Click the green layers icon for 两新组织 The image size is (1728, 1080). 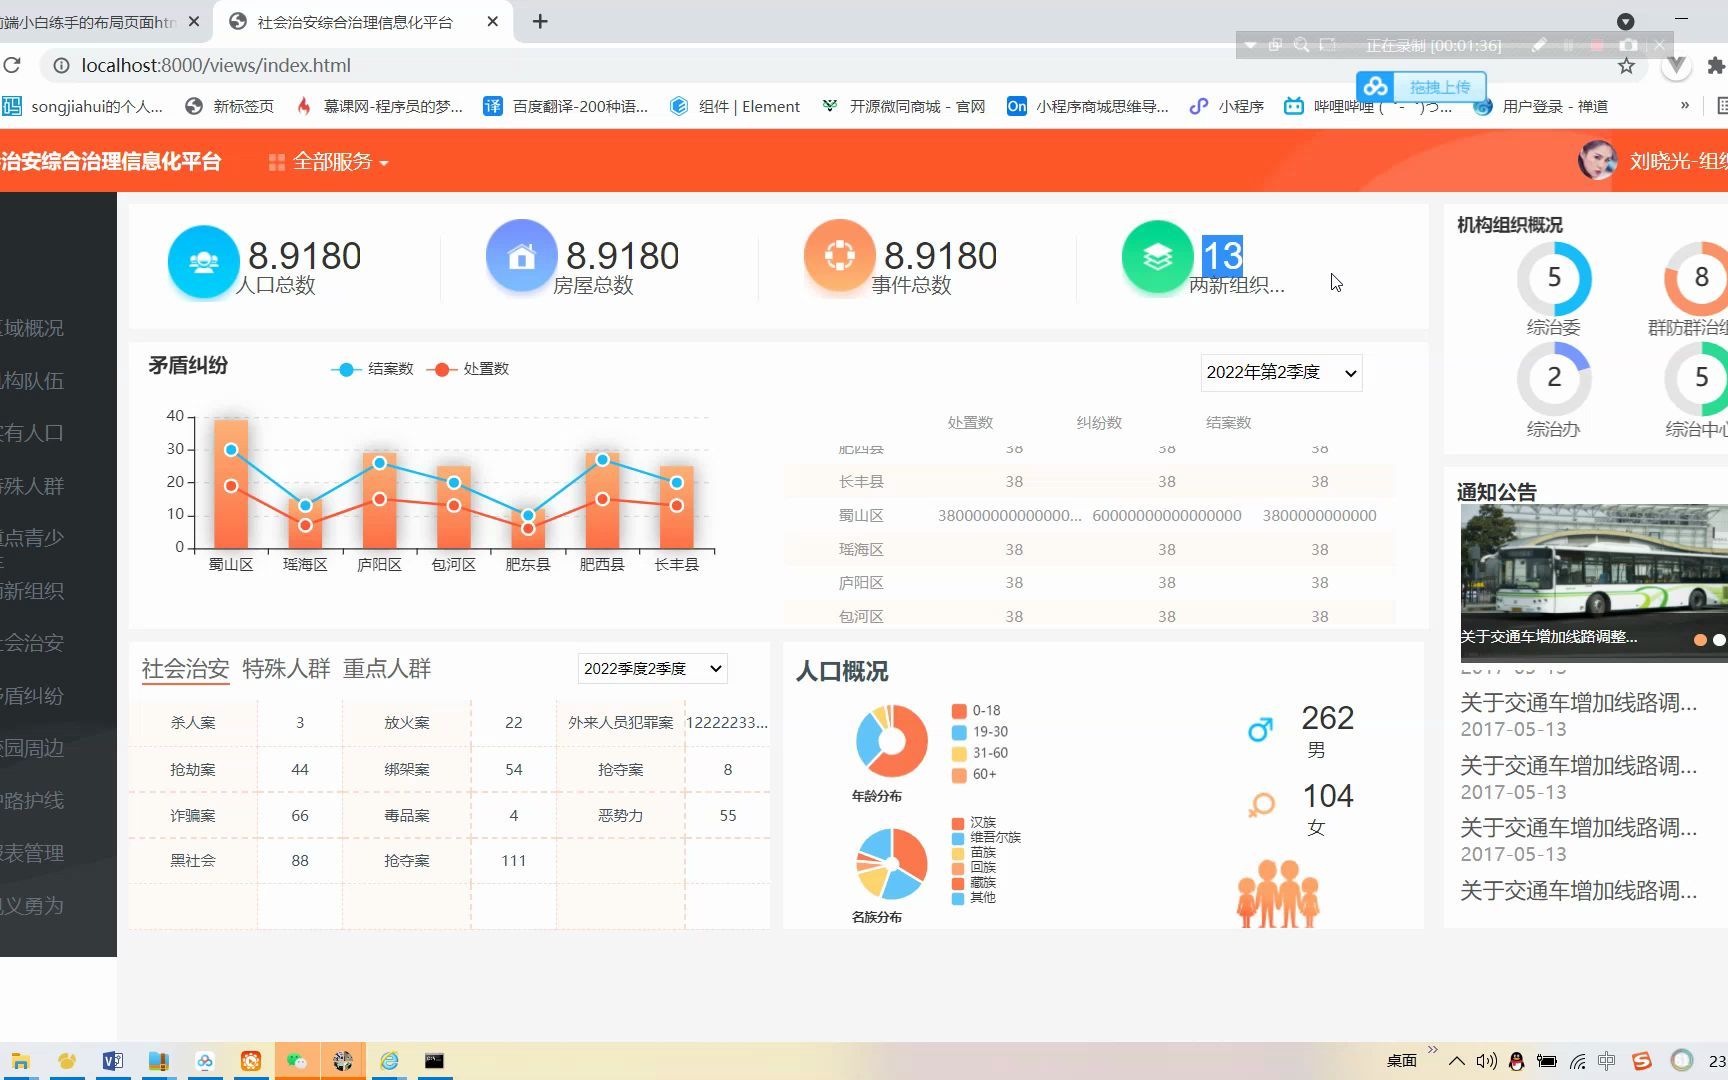[x=1157, y=257]
